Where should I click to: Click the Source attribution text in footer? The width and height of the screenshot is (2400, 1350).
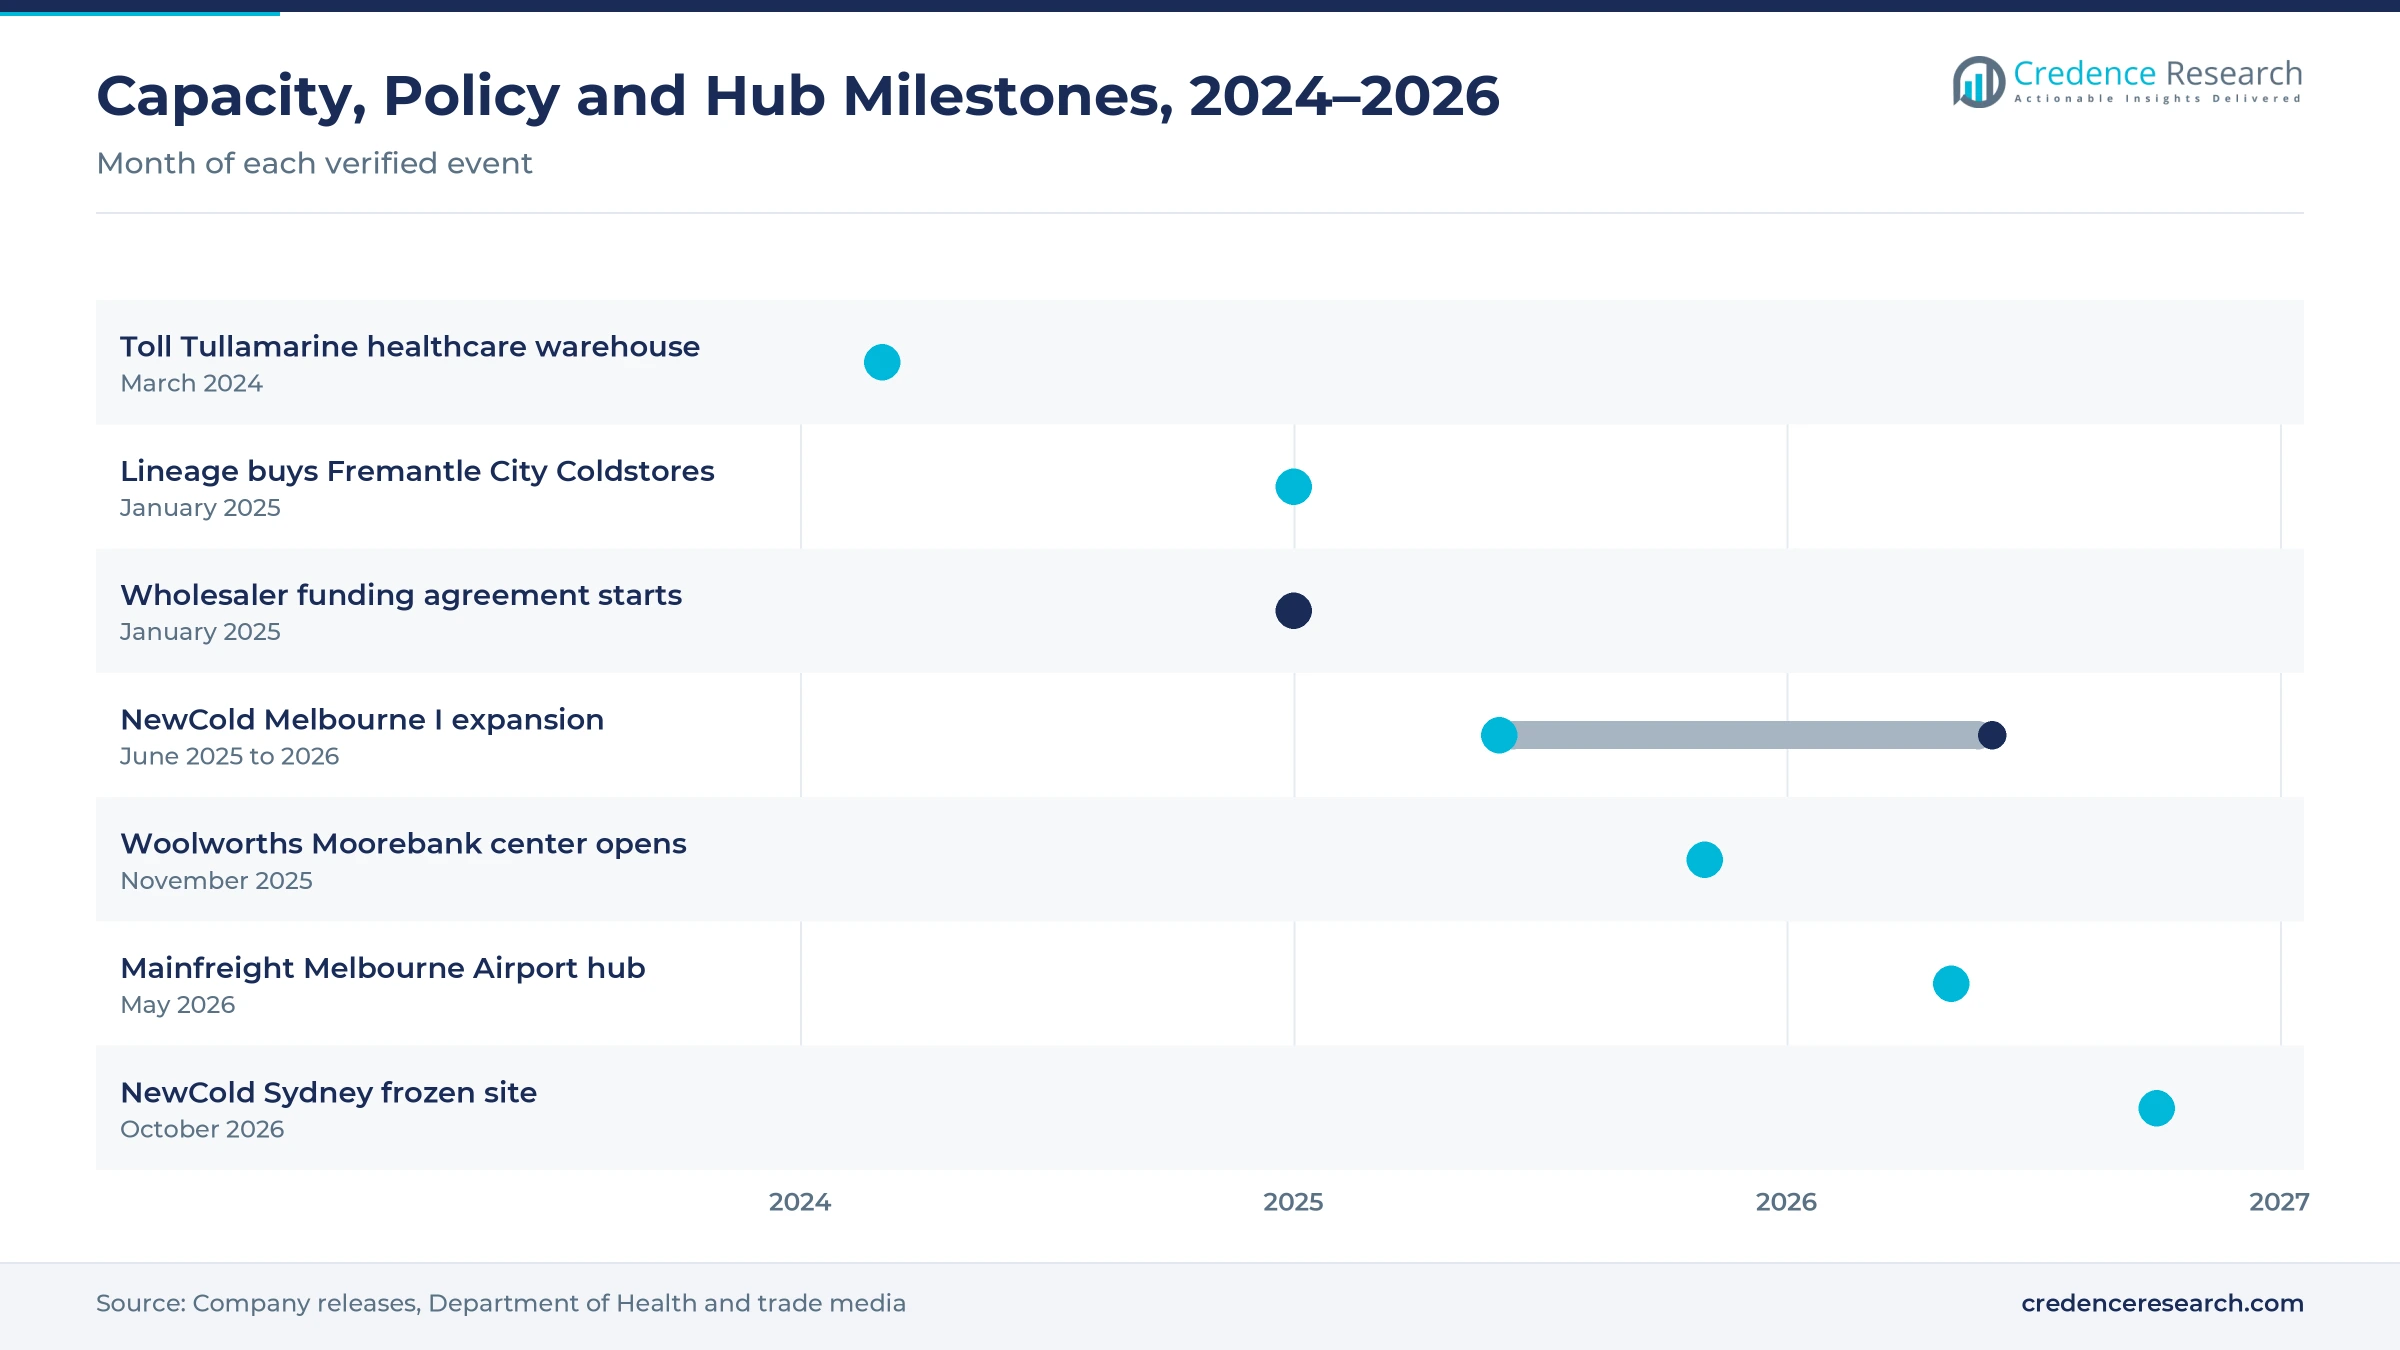click(x=501, y=1303)
